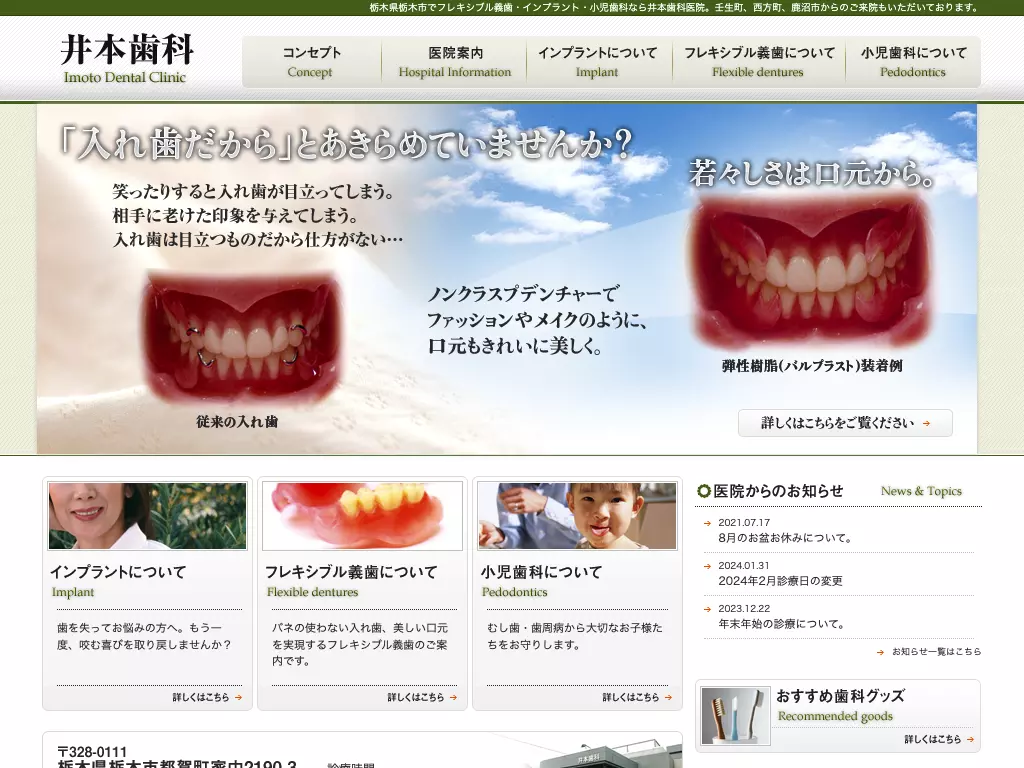Open news item 2024年2月診療日の変更
Image resolution: width=1024 pixels, height=768 pixels.
780,581
